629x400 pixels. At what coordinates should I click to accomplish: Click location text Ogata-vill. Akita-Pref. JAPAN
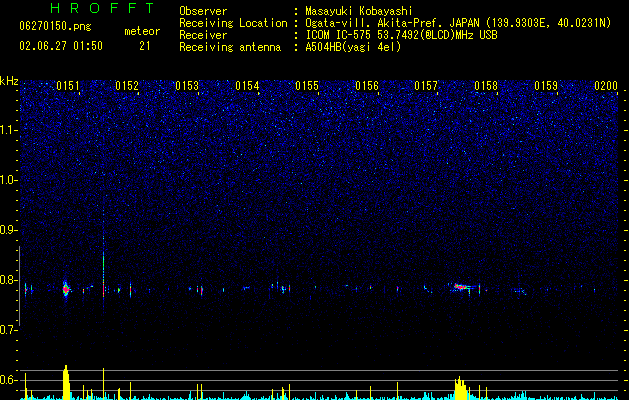click(393, 23)
